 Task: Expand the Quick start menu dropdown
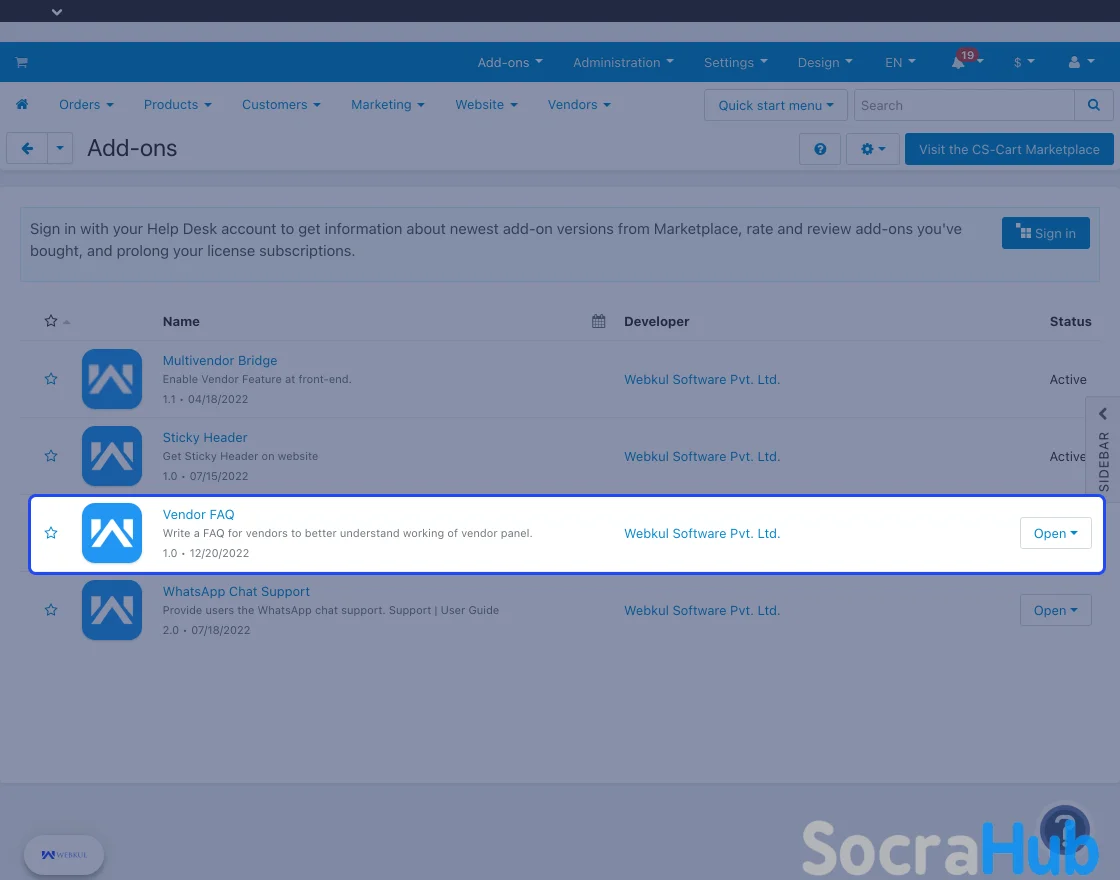point(775,105)
